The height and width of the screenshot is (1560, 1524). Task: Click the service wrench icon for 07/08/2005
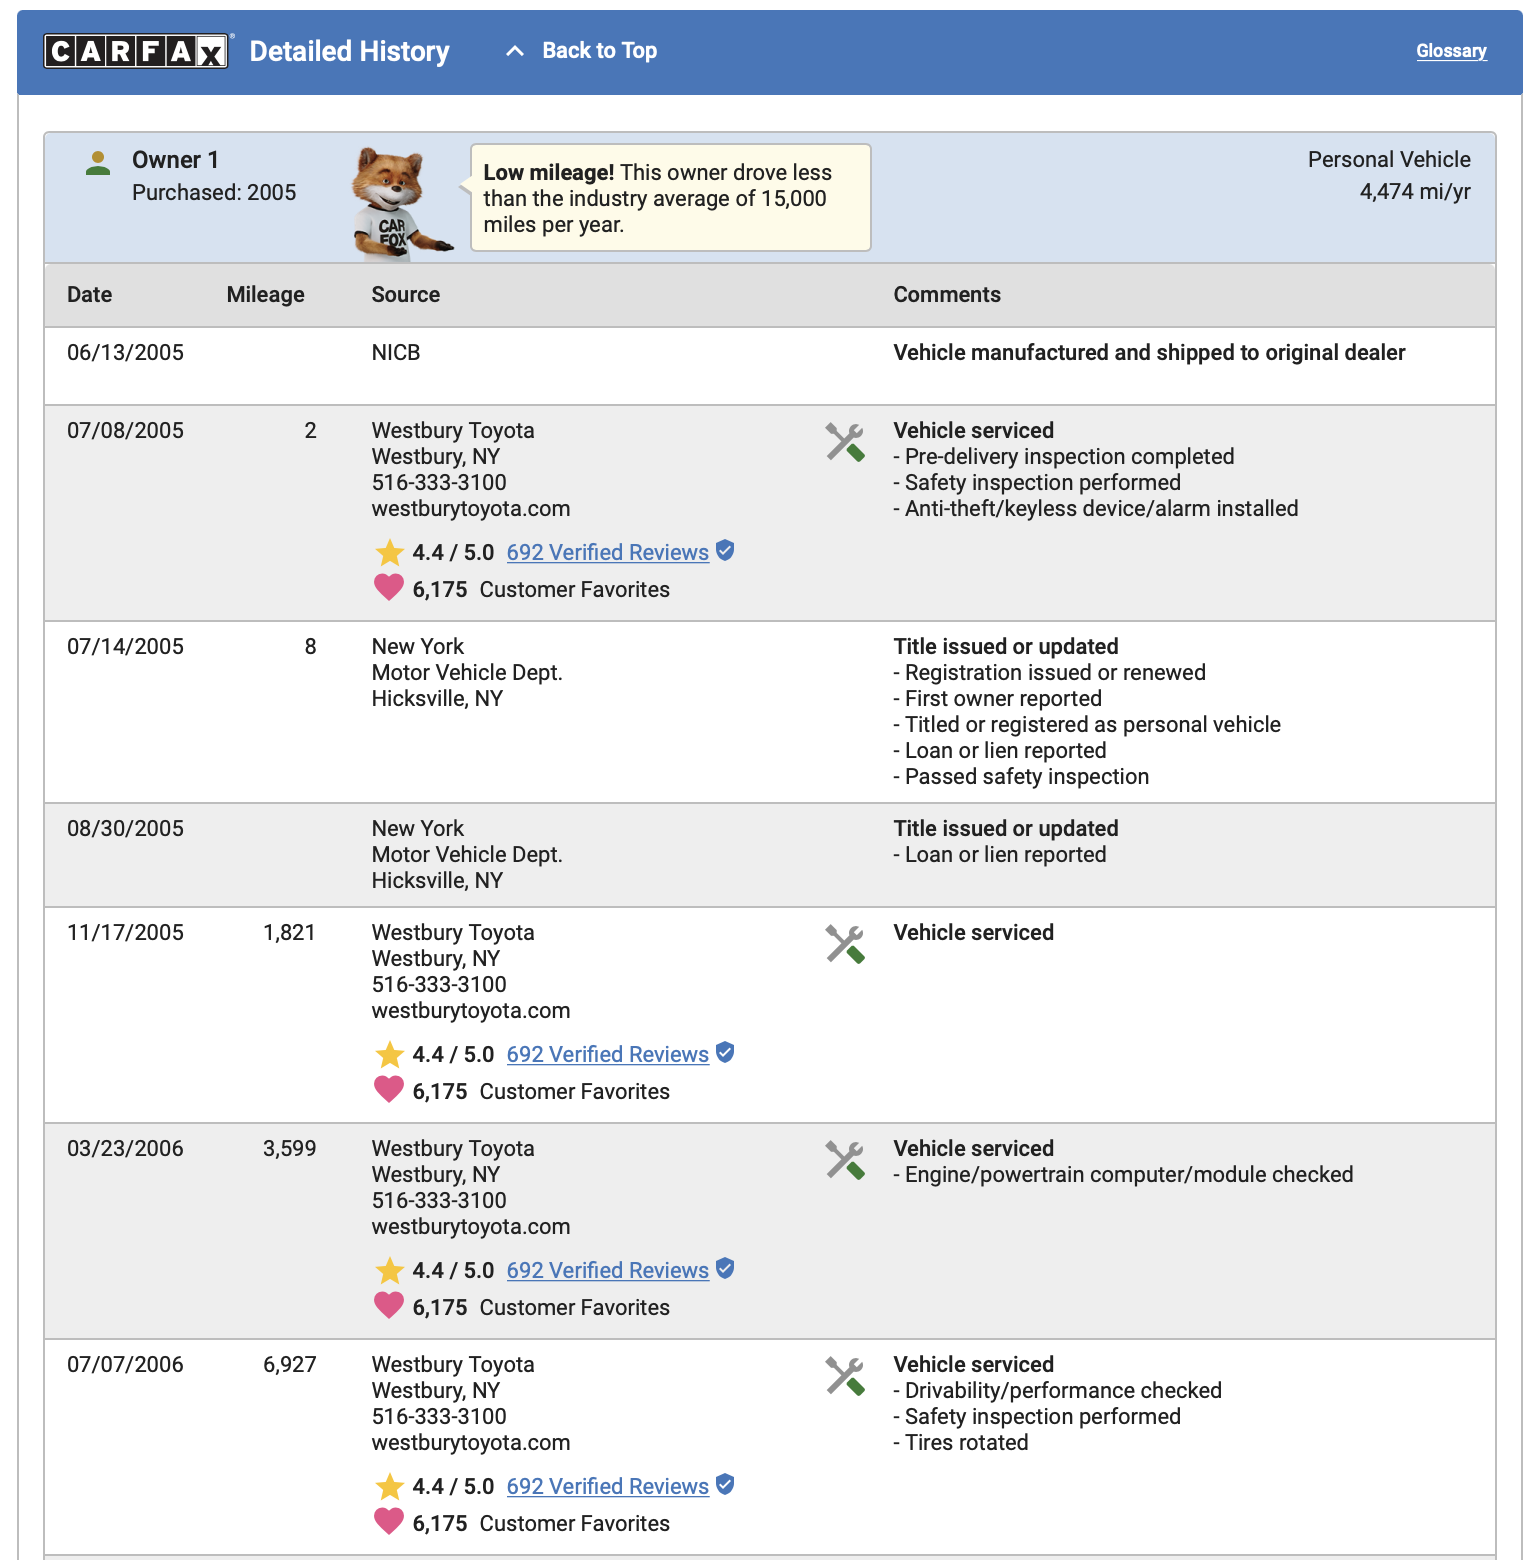tap(845, 442)
